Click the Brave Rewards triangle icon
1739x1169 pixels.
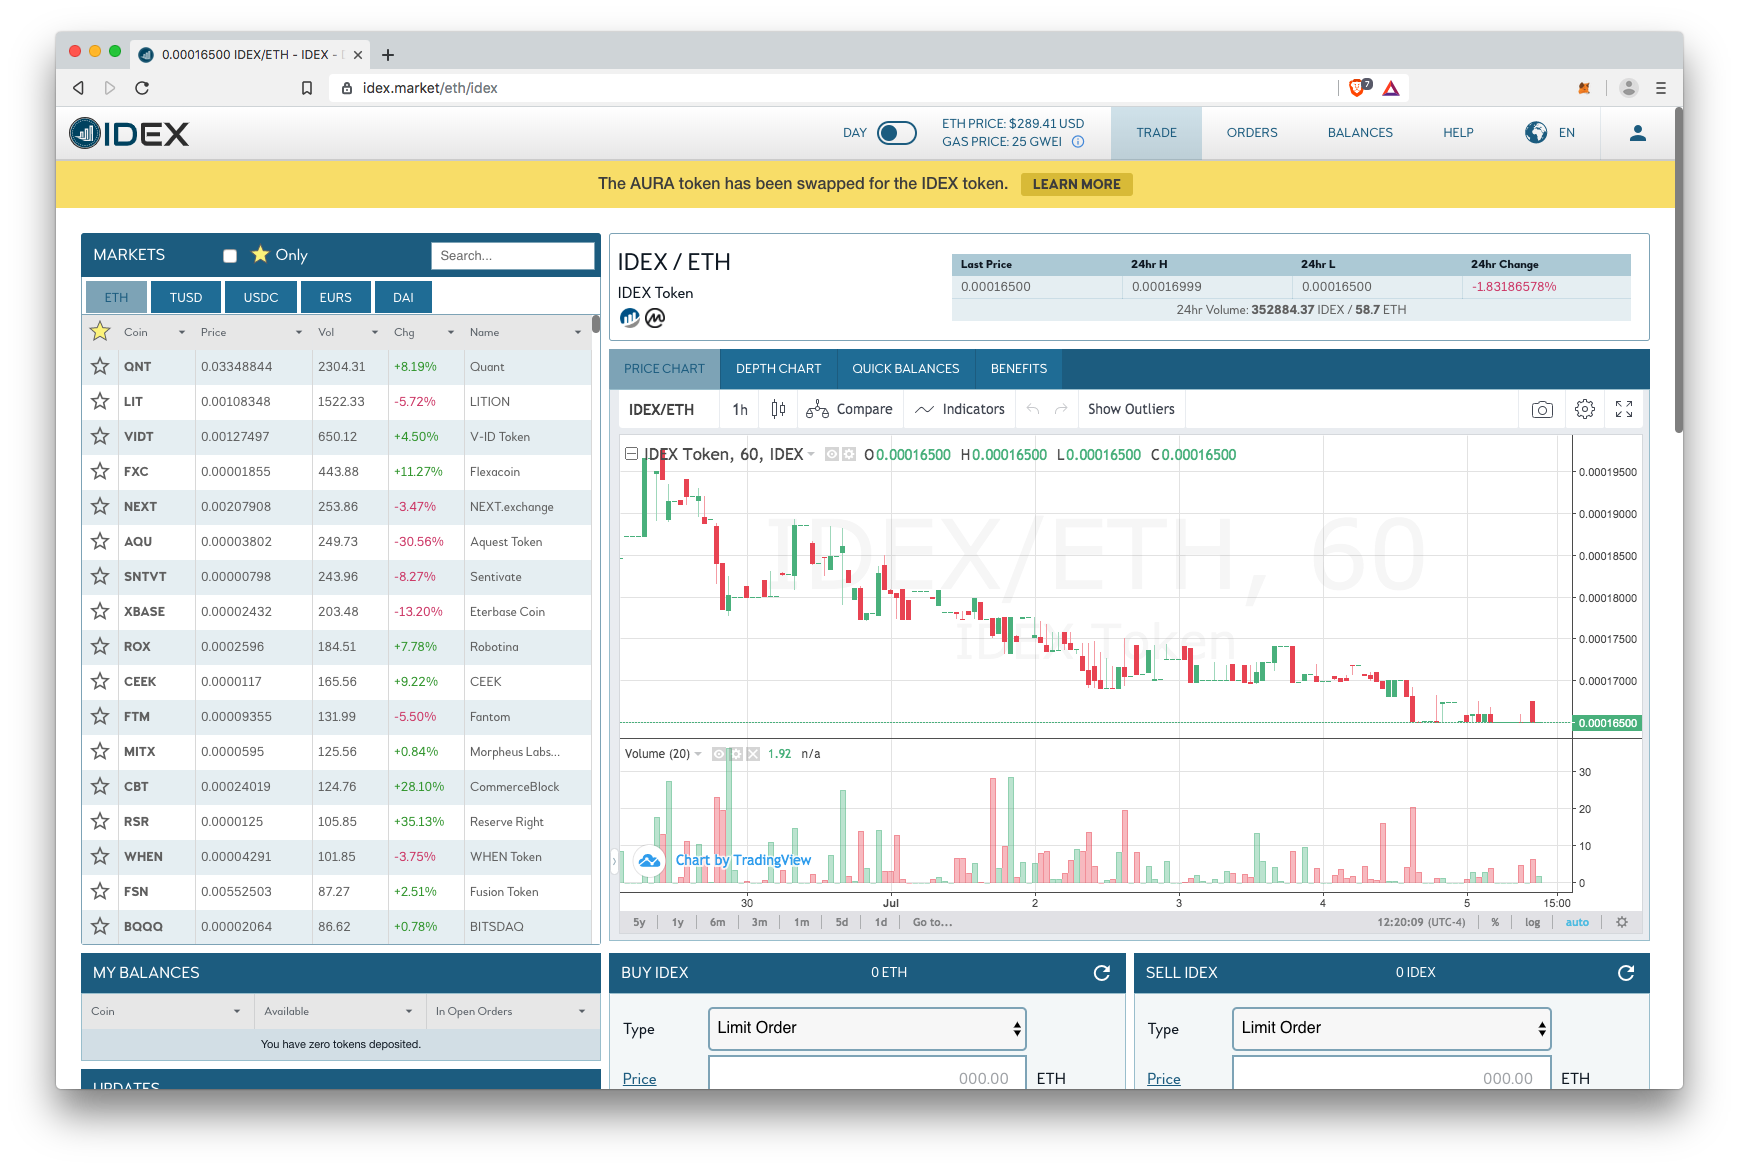[x=1391, y=88]
